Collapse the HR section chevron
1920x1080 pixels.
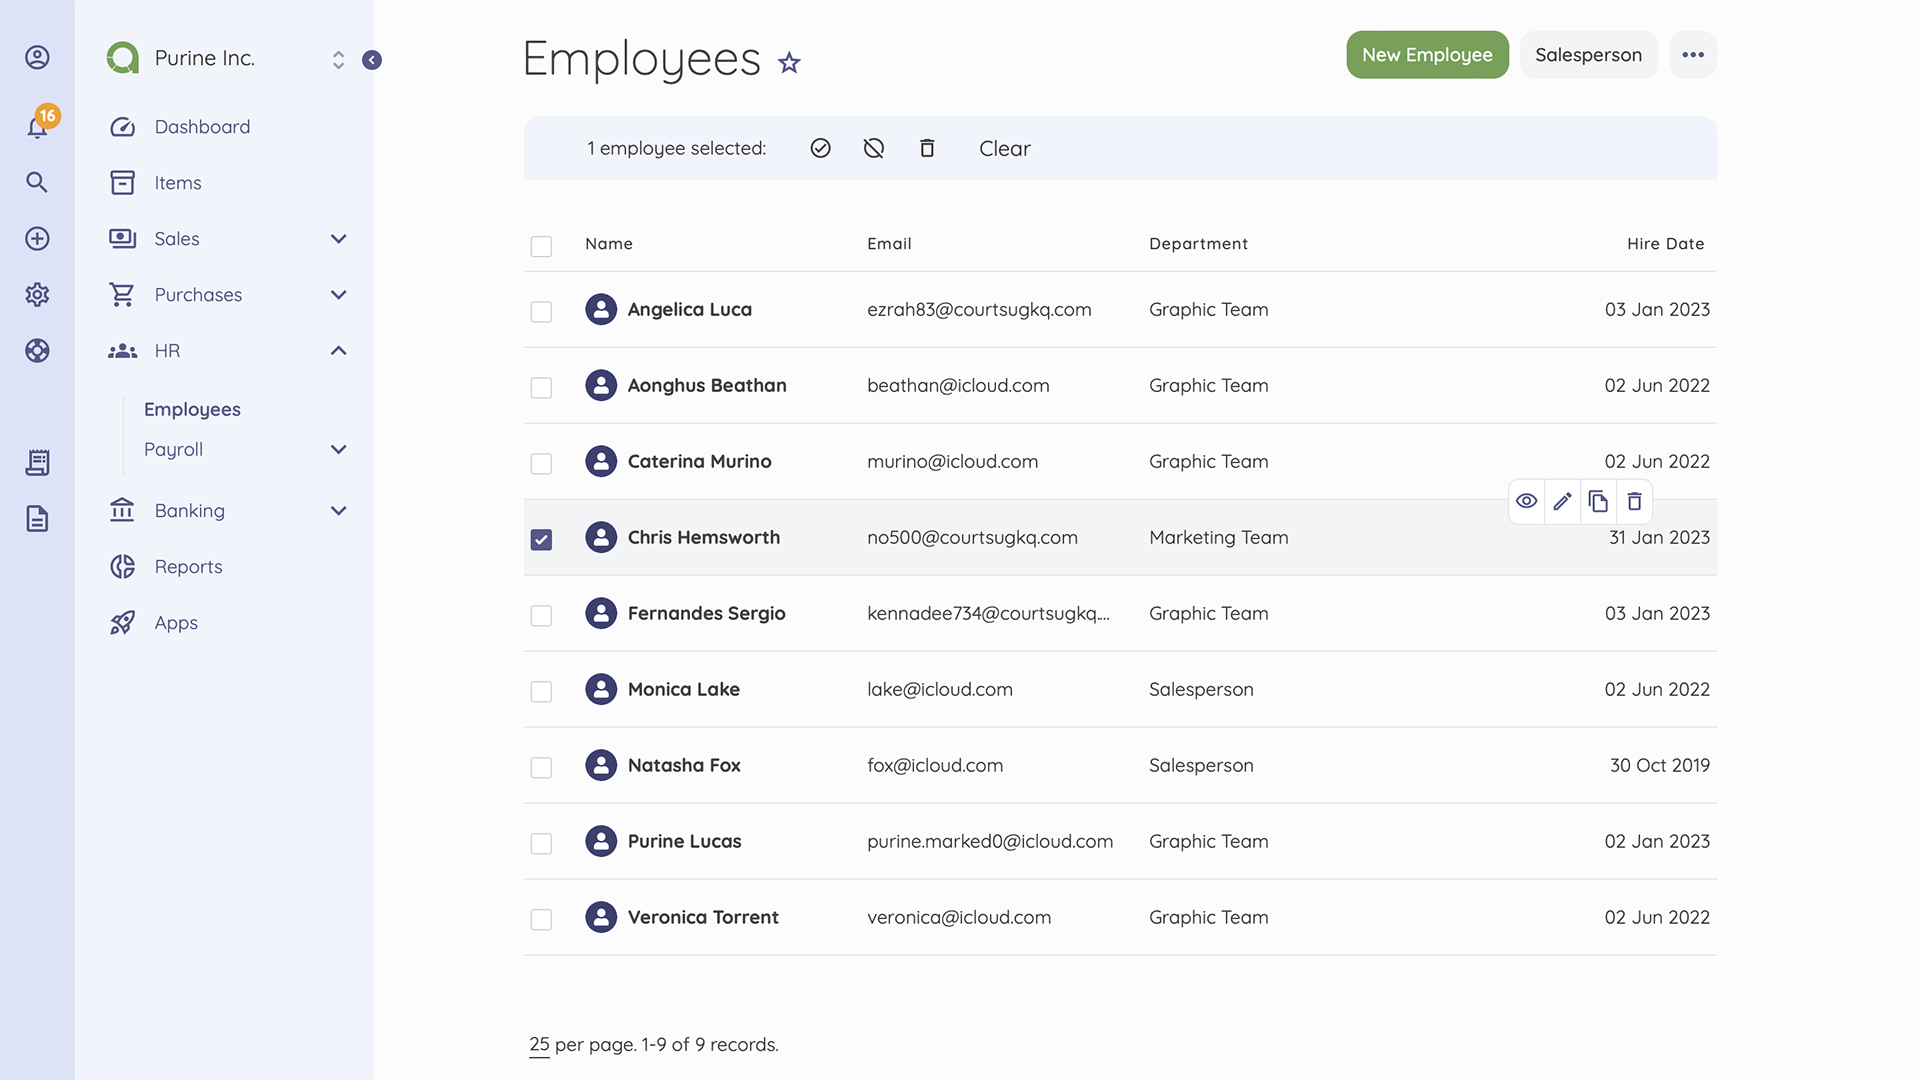(338, 351)
